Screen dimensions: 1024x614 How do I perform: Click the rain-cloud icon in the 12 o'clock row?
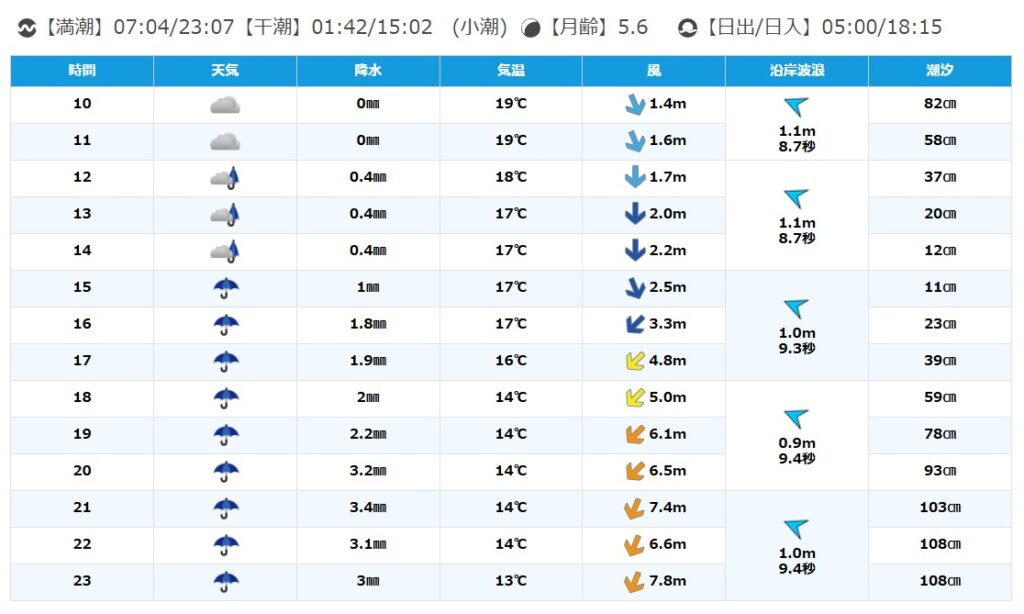tap(226, 178)
